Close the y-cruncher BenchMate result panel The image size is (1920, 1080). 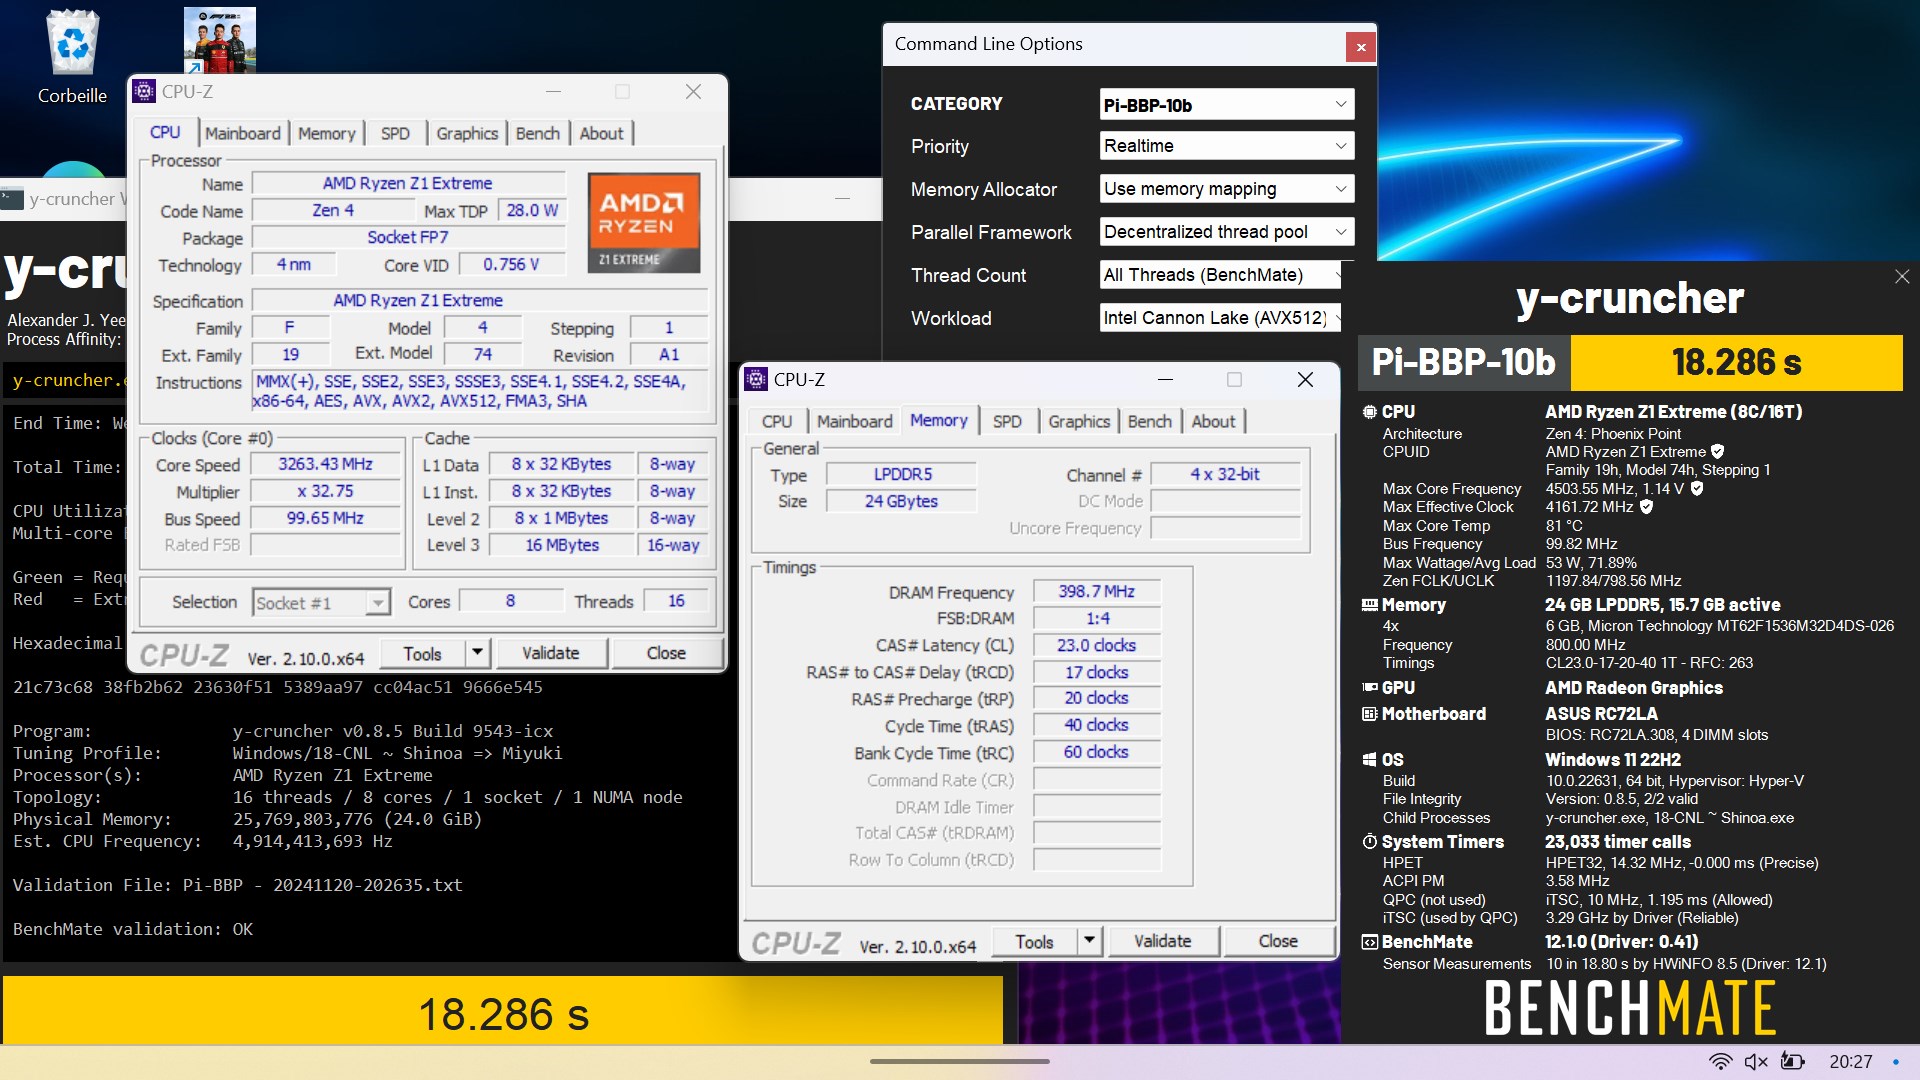pos(1902,277)
